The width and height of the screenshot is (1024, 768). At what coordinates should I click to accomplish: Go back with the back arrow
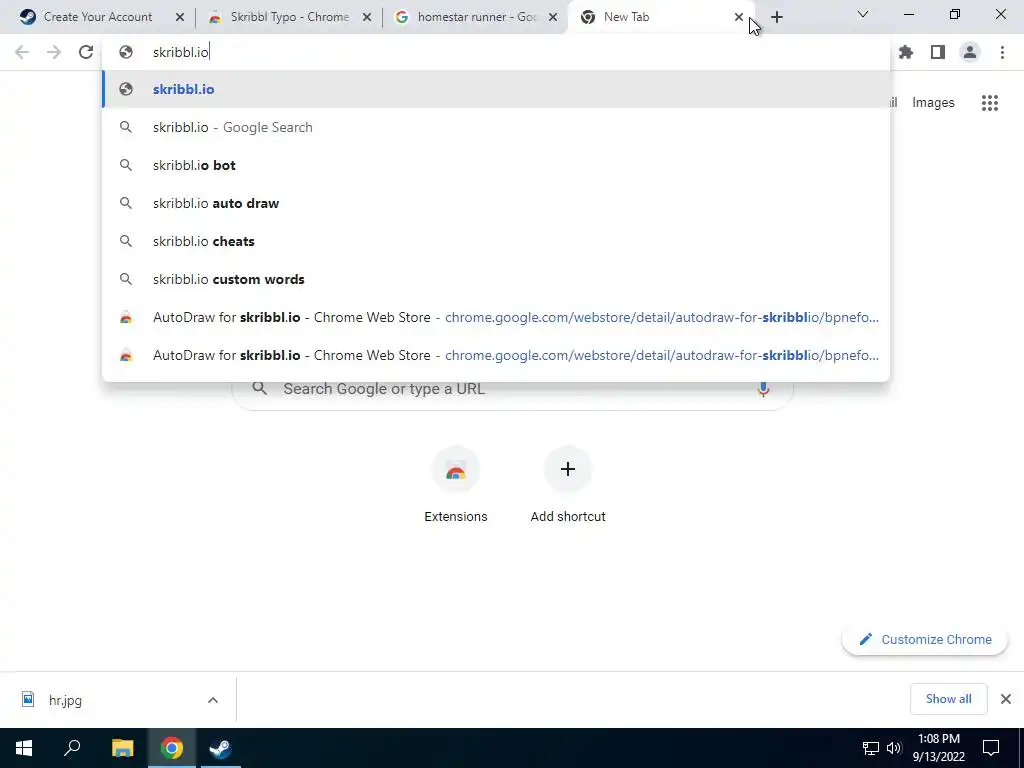coord(22,52)
